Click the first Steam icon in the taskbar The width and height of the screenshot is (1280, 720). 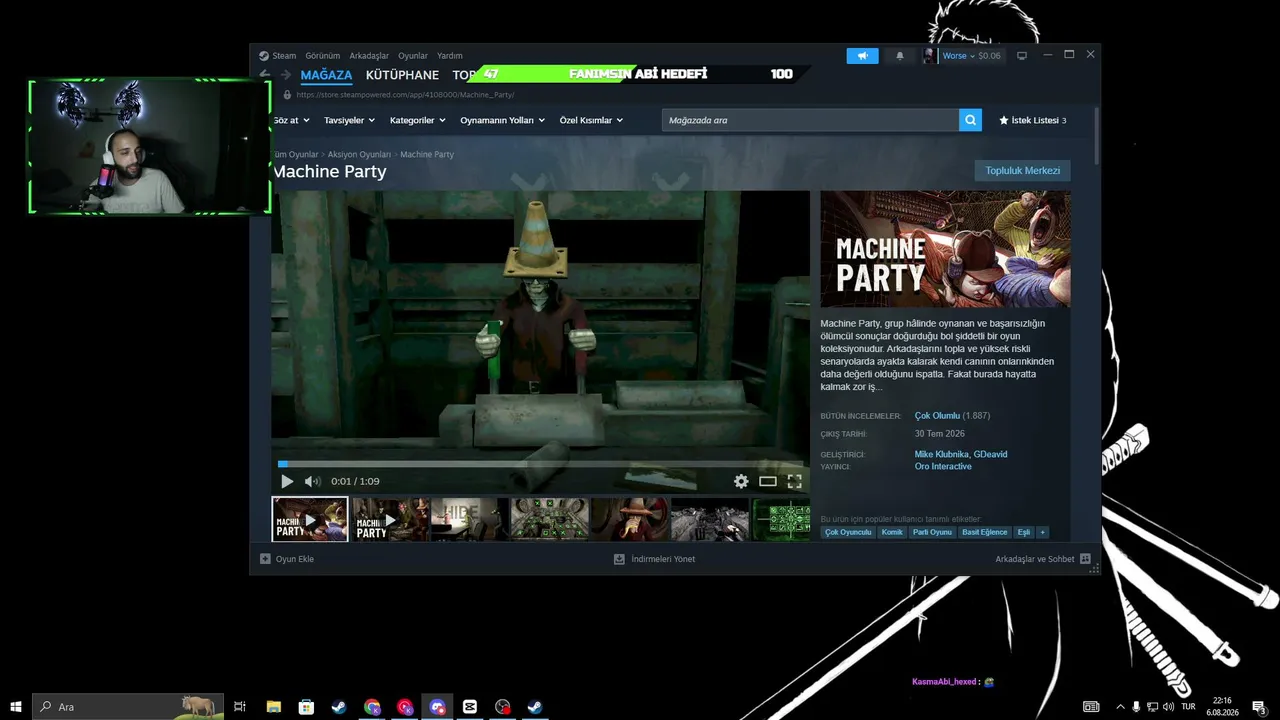pyautogui.click(x=339, y=707)
